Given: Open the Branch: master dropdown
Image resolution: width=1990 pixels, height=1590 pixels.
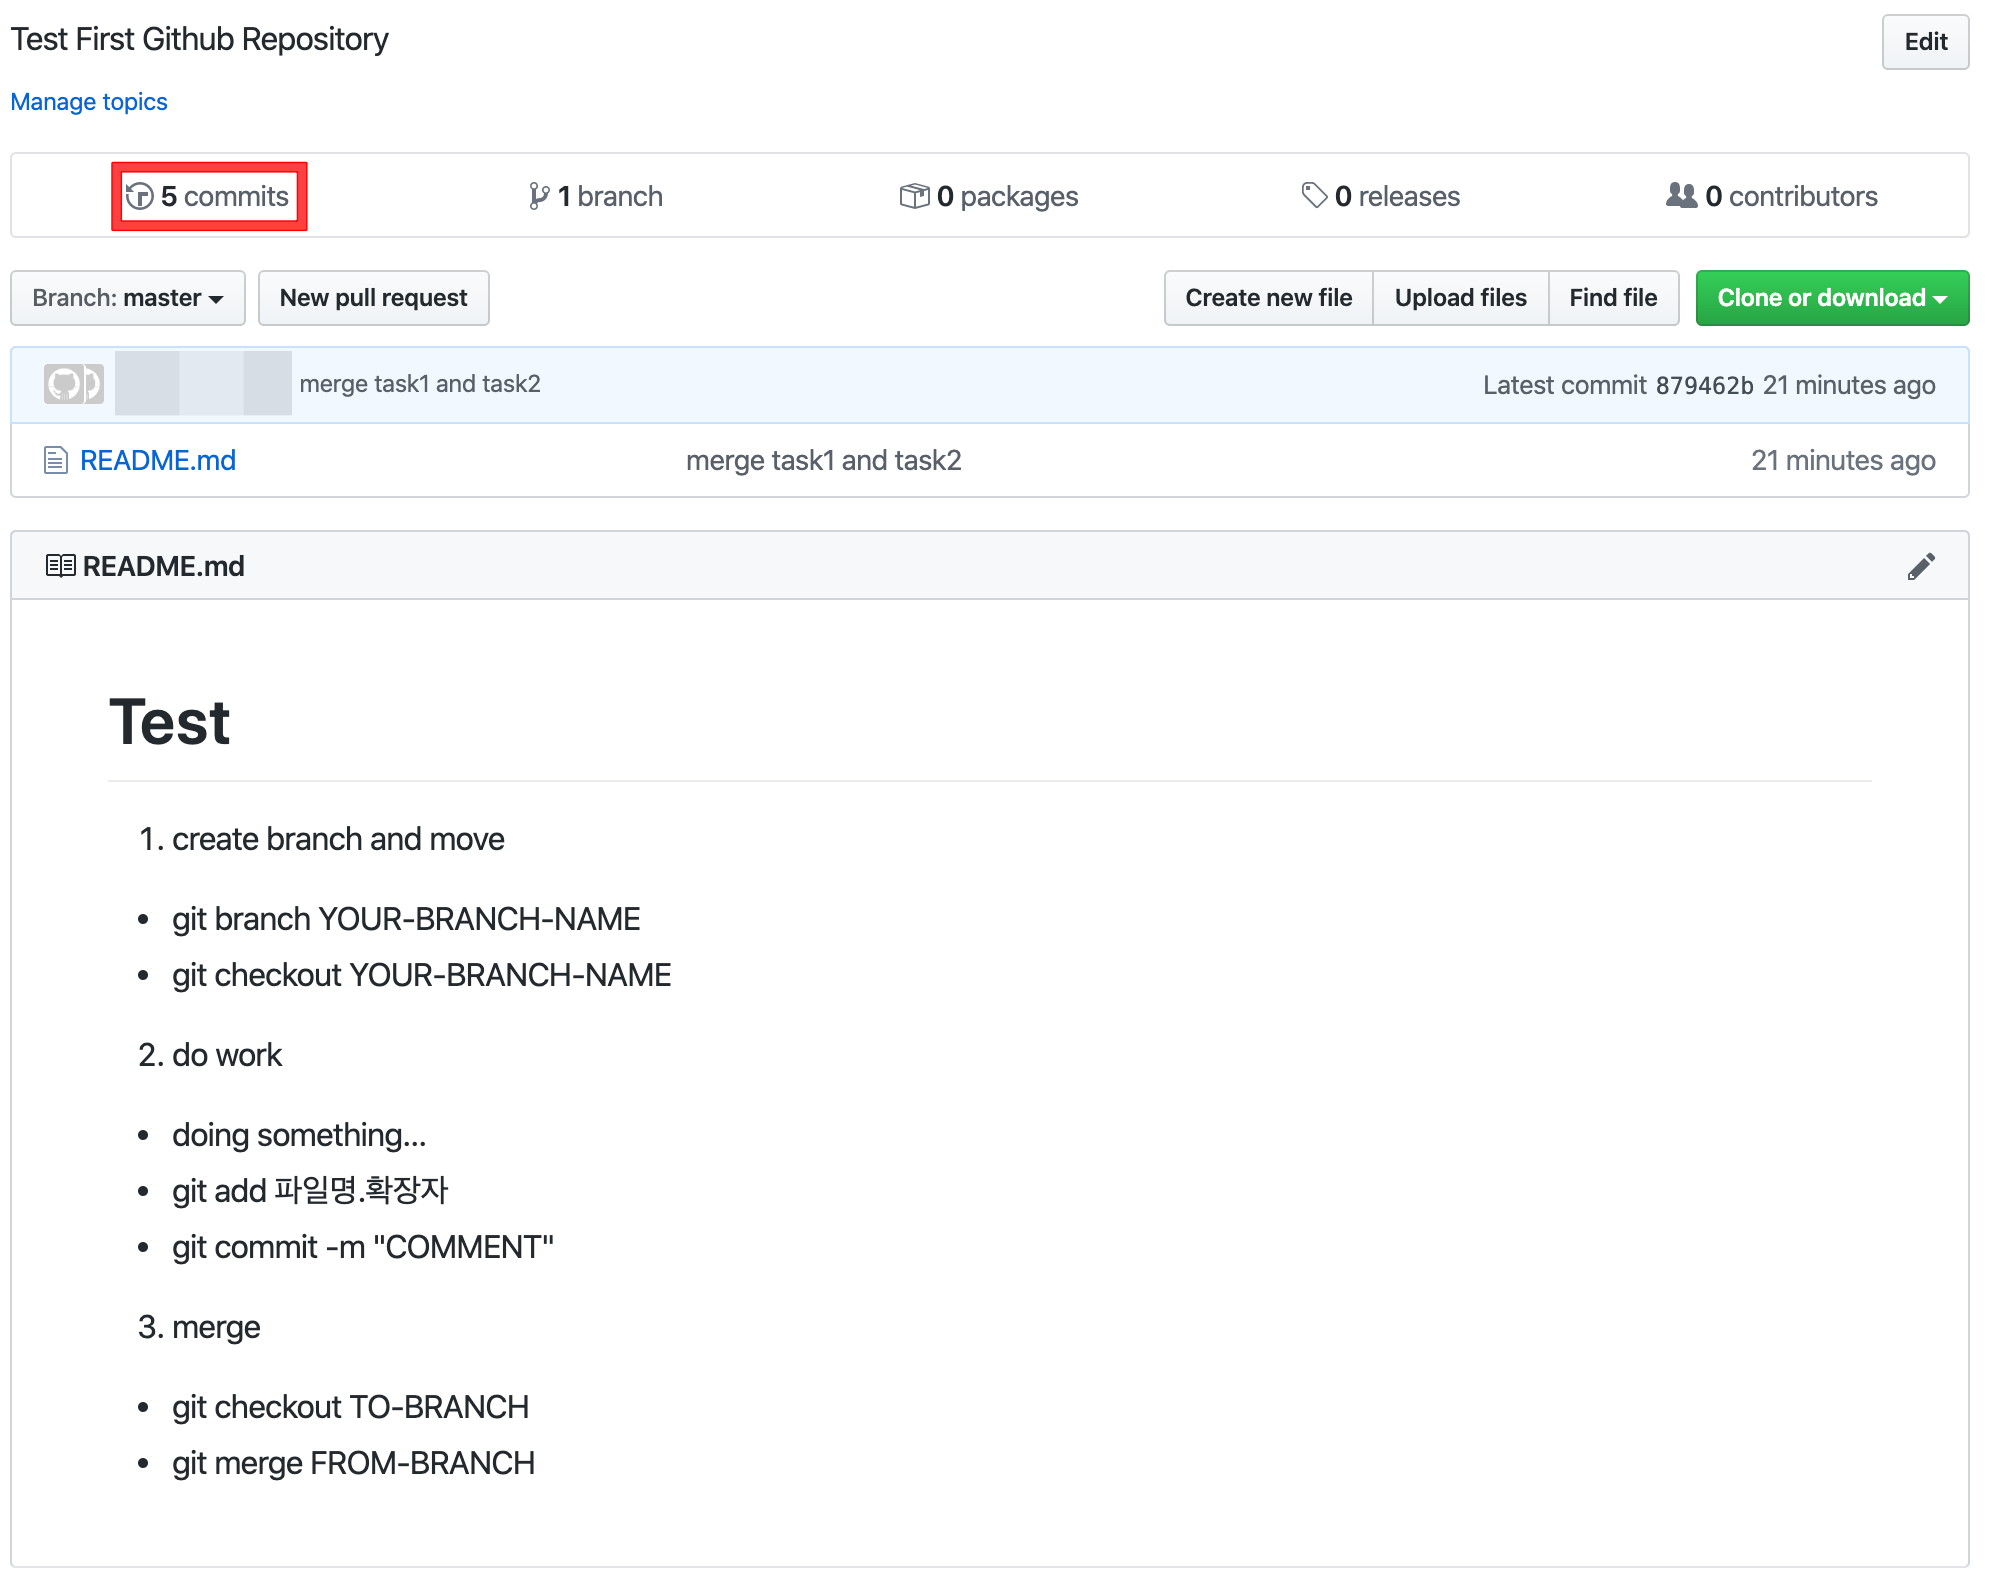Looking at the screenshot, I should pos(128,298).
